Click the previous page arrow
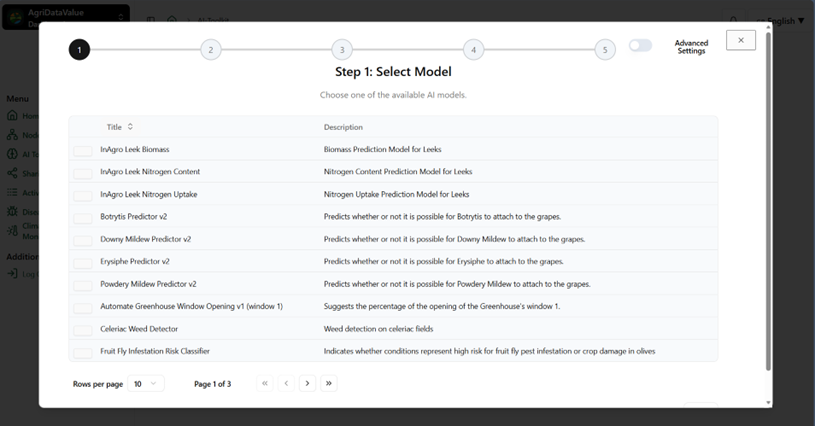 (x=286, y=383)
